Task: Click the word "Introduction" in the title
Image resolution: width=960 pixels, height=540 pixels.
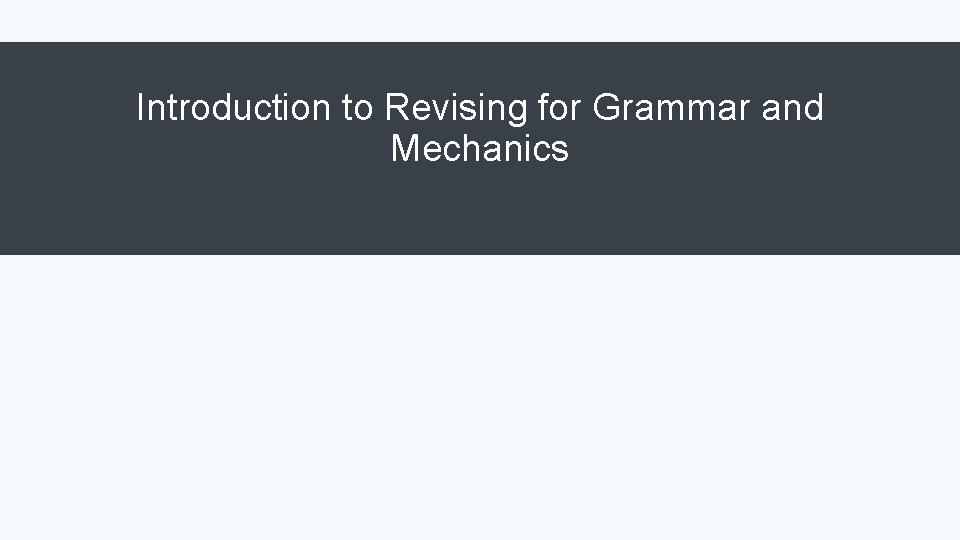Action: [234, 107]
